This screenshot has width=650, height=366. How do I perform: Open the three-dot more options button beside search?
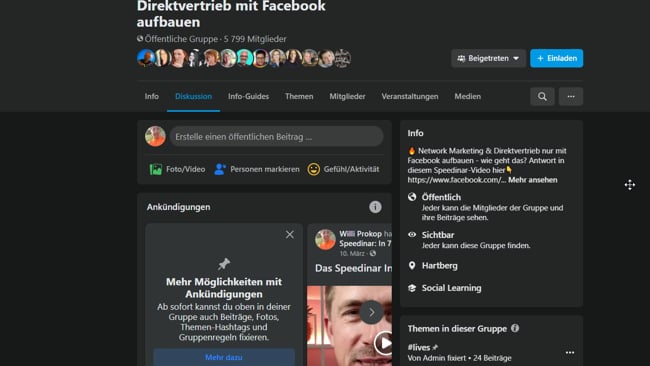(571, 97)
